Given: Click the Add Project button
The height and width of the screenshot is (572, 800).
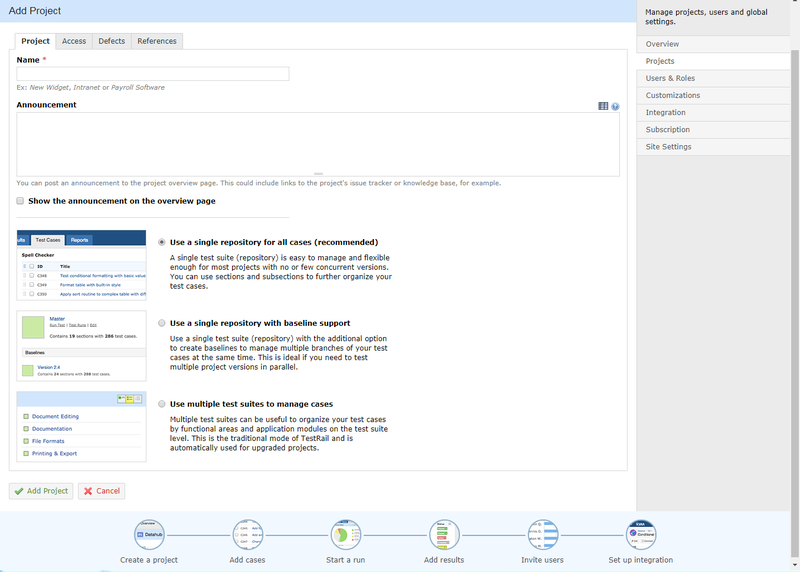Looking at the screenshot, I should (41, 491).
